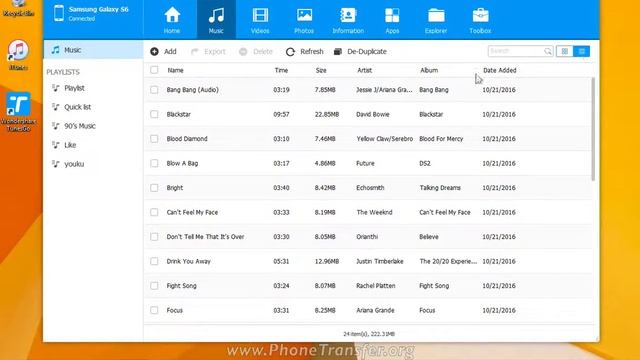640x360 pixels.
Task: Check the box for Focus
Action: click(x=154, y=310)
